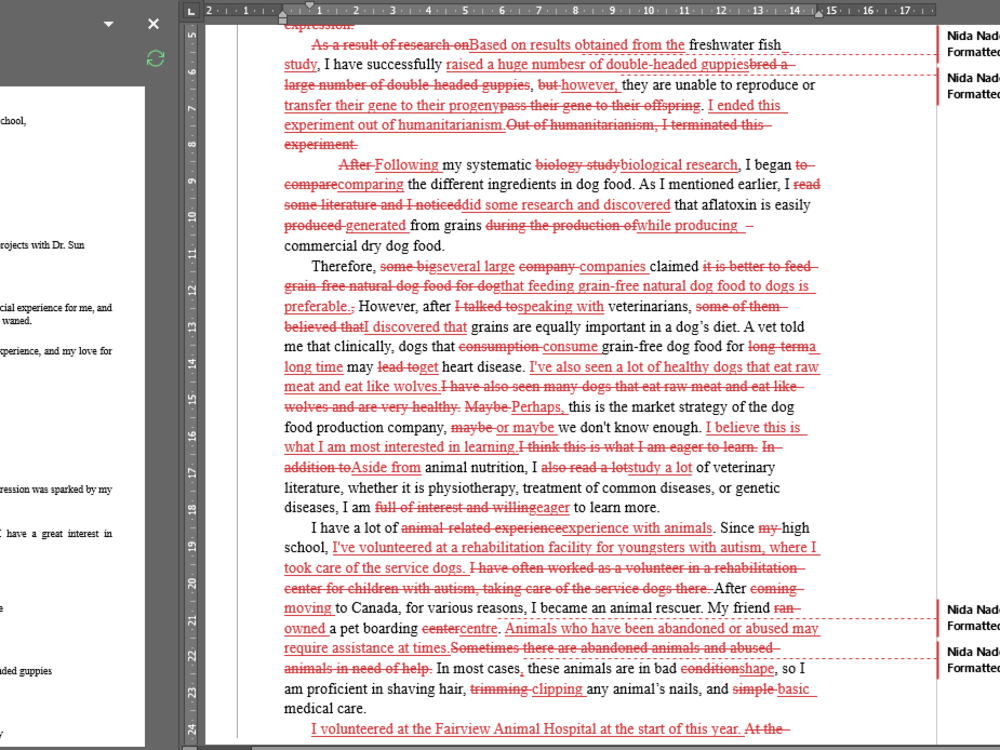
Task: Click the inserted text 'Aside from'
Action: tap(386, 467)
